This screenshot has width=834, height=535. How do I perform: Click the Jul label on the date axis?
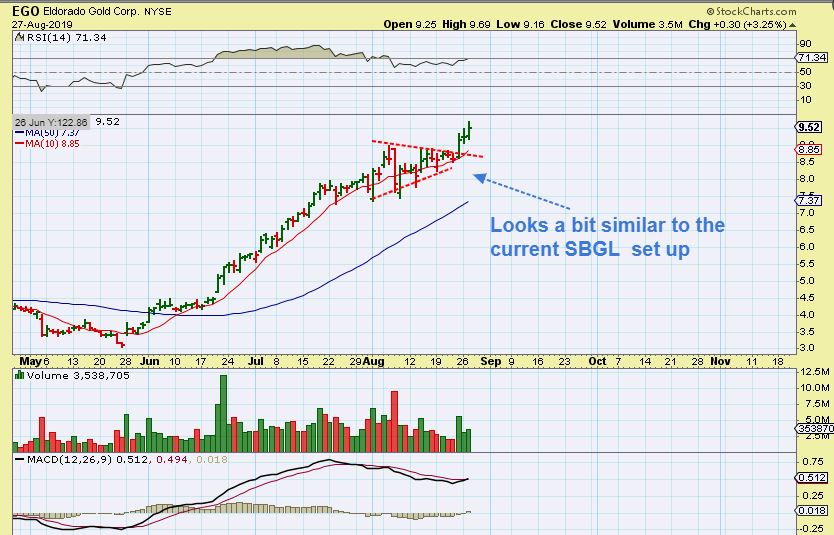[x=256, y=361]
